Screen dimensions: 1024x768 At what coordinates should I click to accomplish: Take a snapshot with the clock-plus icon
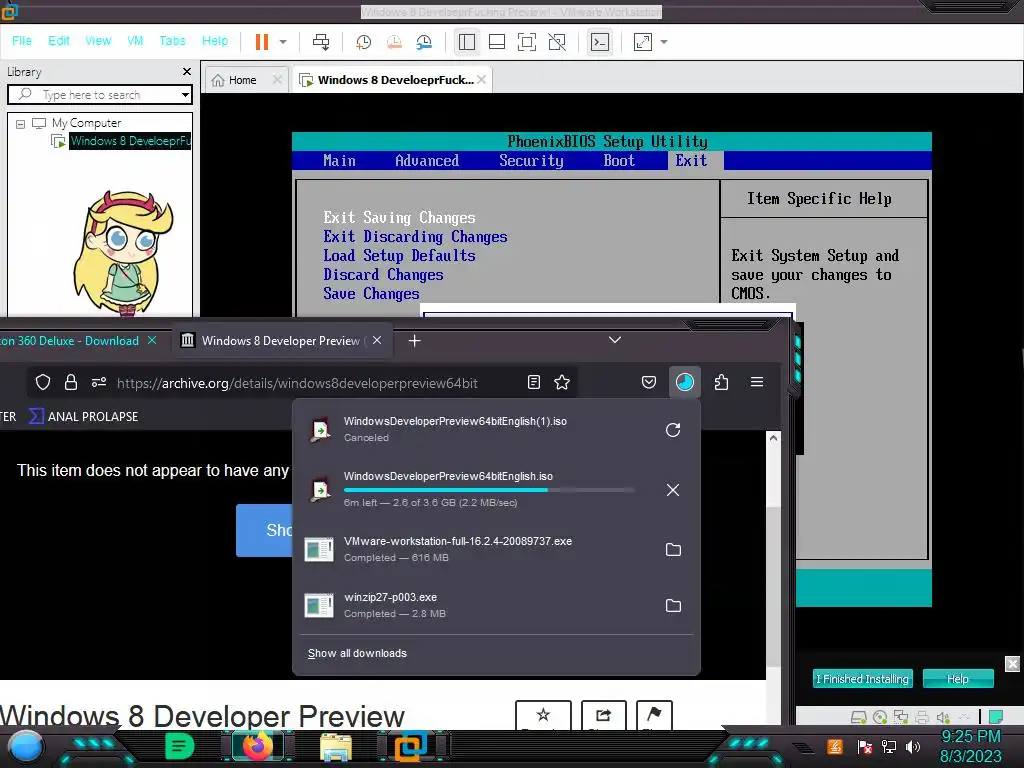click(363, 42)
